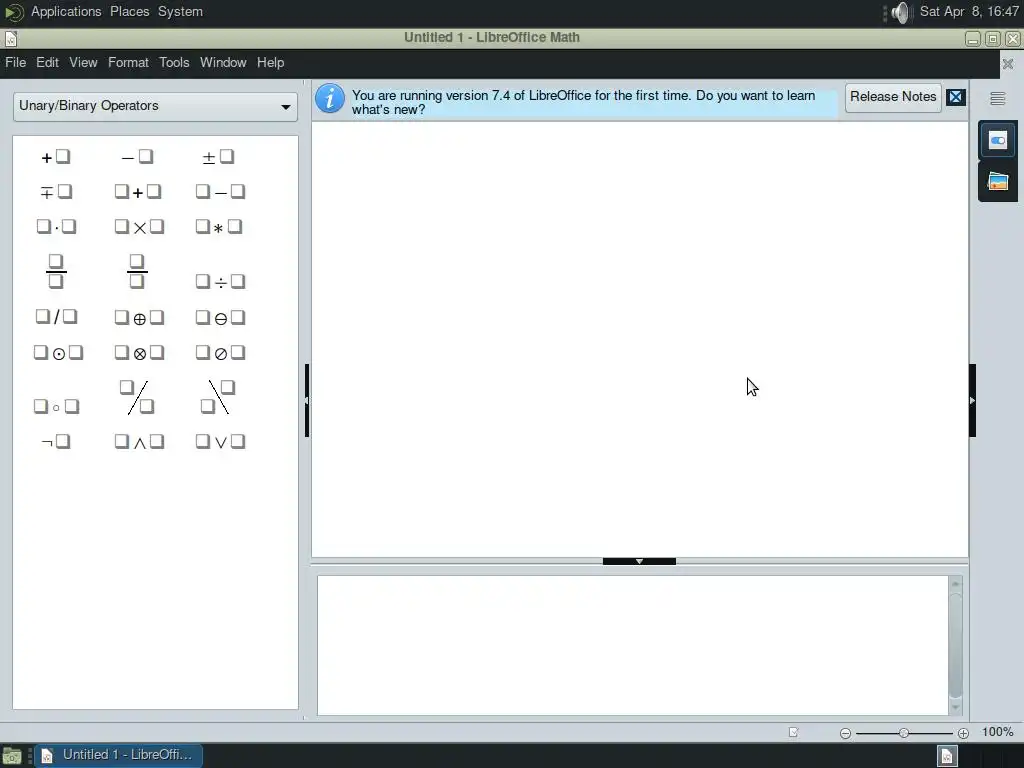The width and height of the screenshot is (1024, 768).
Task: Collapse the formula editor with down-arrow handle
Action: click(639, 561)
